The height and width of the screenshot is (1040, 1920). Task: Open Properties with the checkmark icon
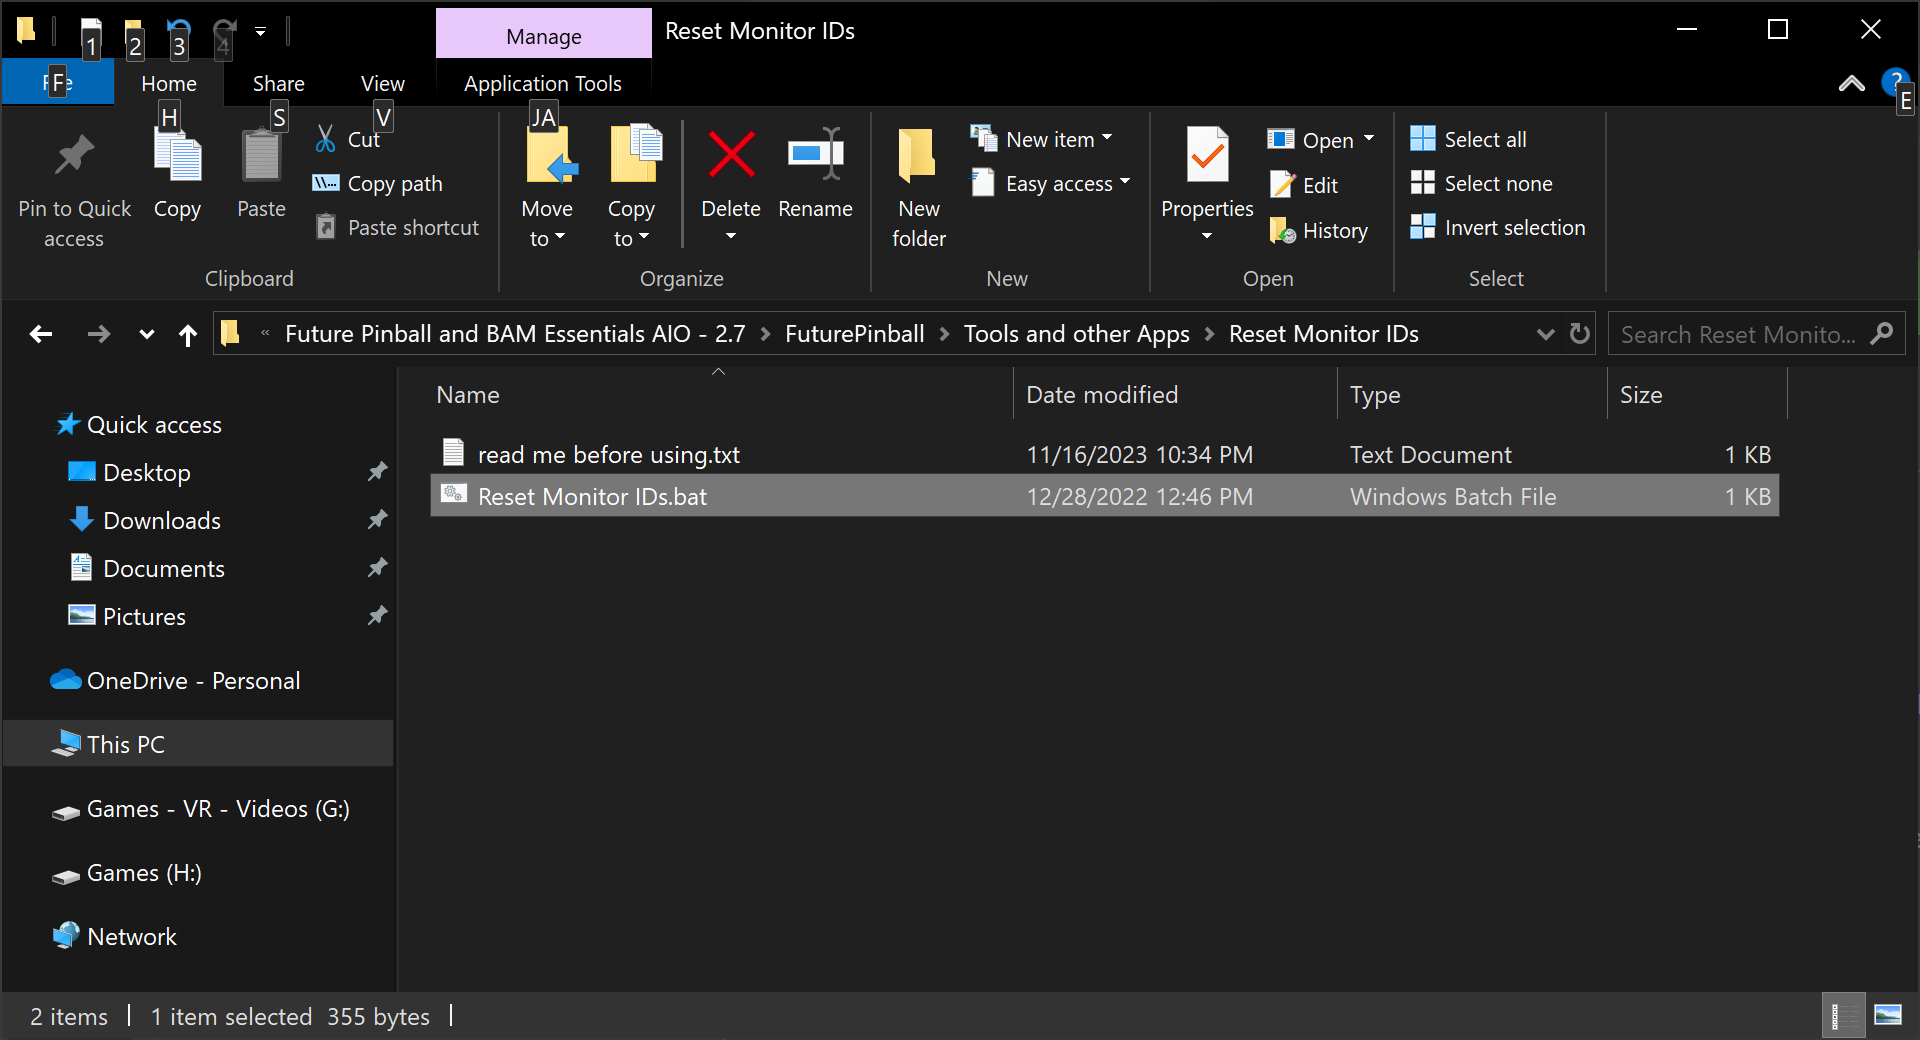(1207, 157)
